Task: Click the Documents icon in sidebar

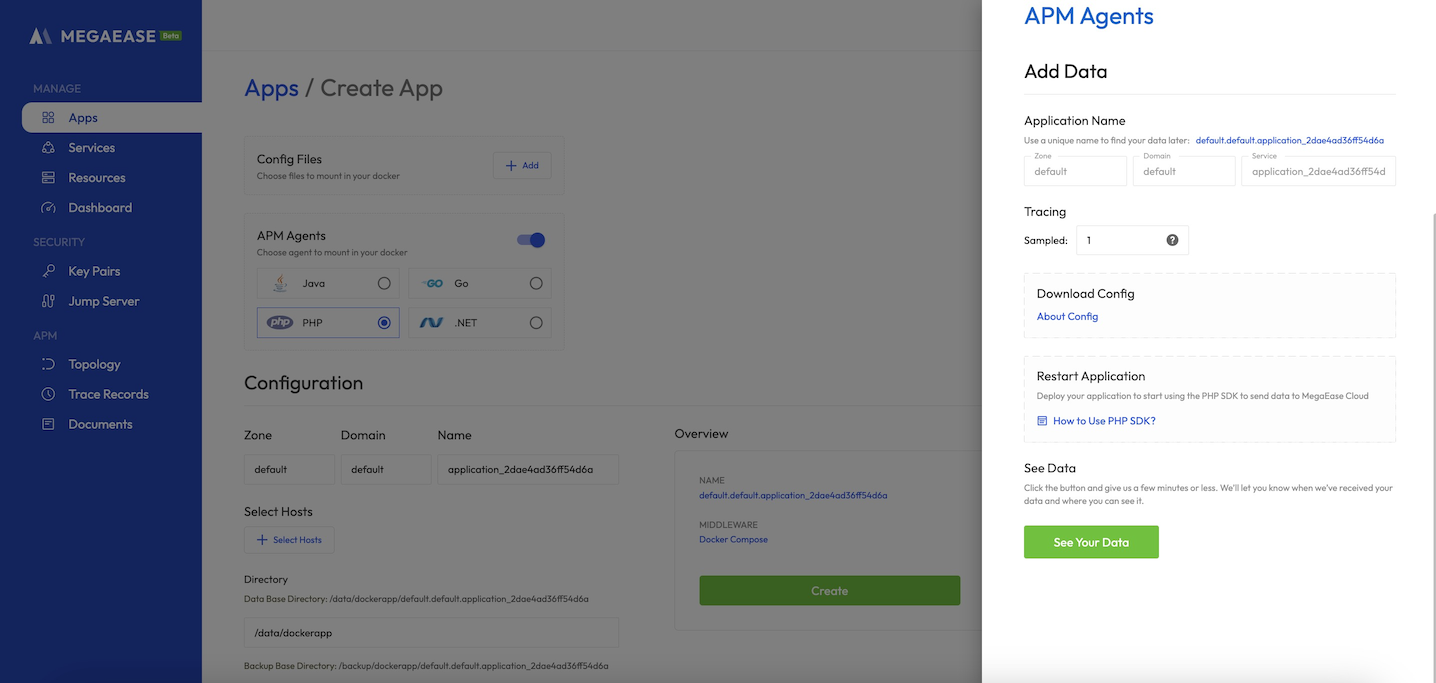Action: pos(48,424)
